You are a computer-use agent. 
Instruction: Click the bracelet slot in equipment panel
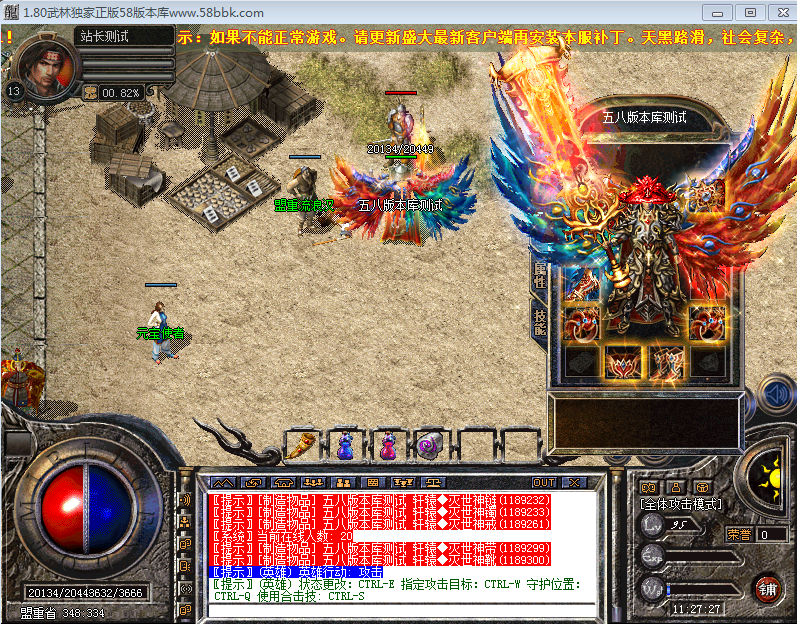click(581, 285)
